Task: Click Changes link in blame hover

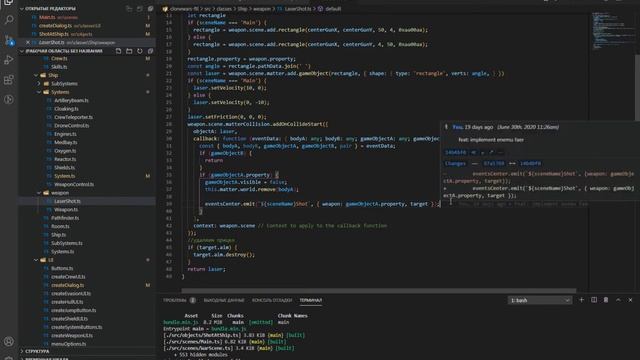Action: point(455,163)
